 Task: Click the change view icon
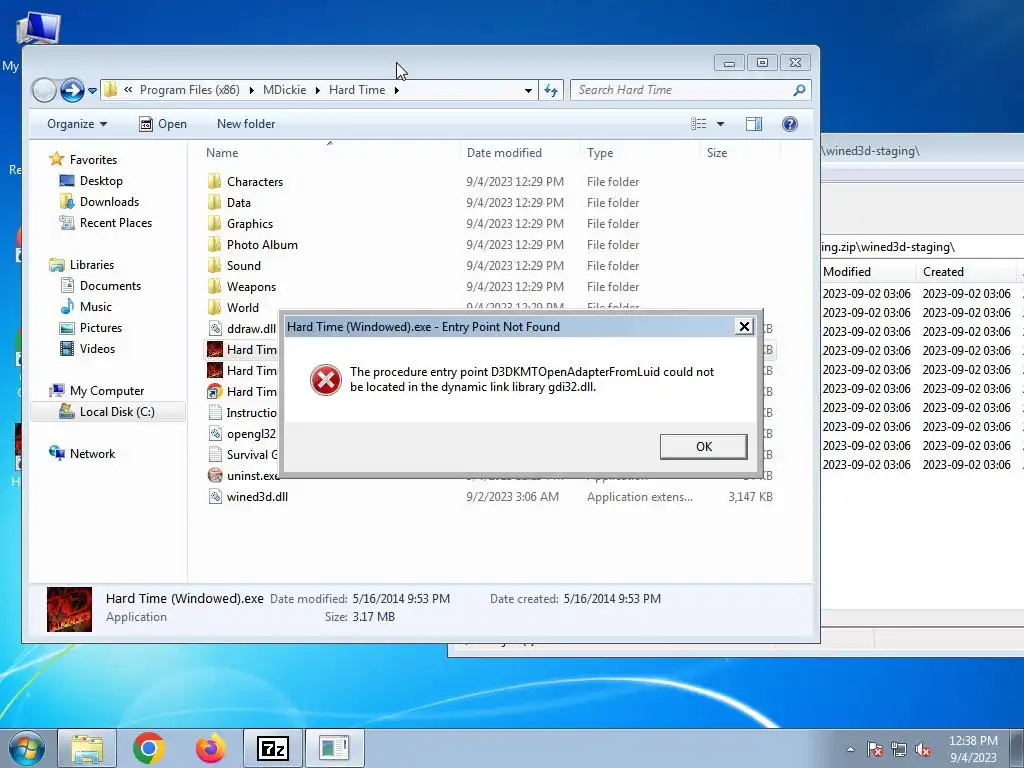699,124
